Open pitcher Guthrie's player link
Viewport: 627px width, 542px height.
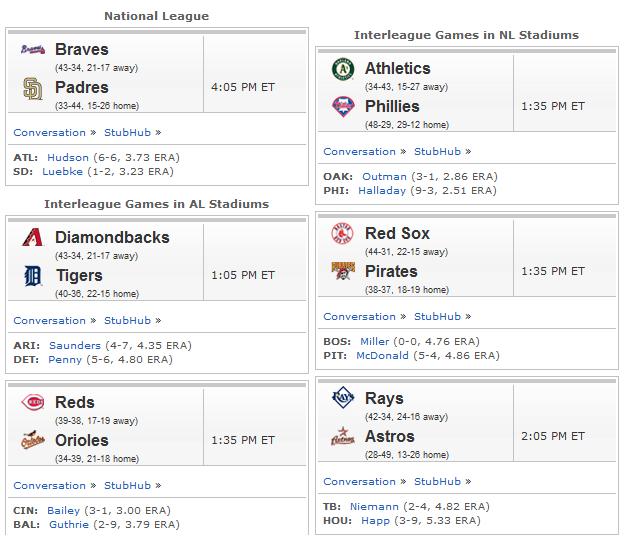click(x=69, y=524)
